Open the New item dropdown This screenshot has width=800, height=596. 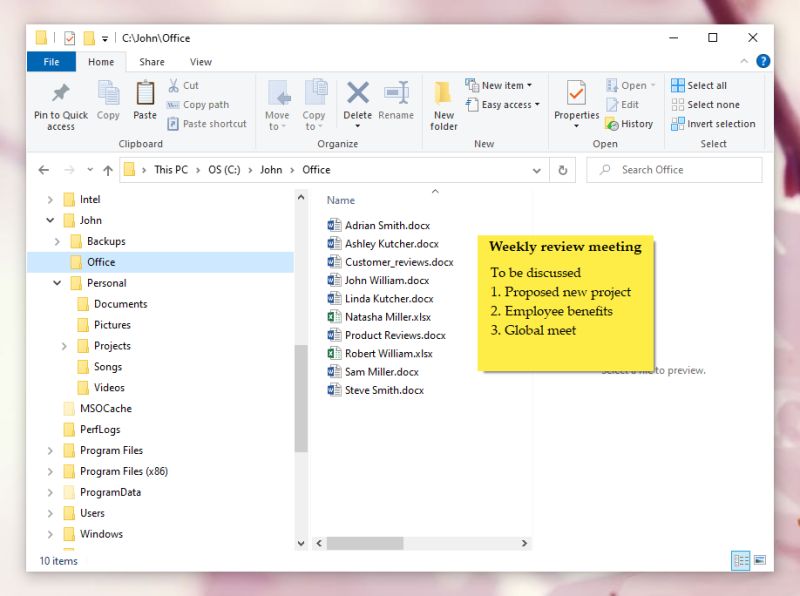coord(529,85)
